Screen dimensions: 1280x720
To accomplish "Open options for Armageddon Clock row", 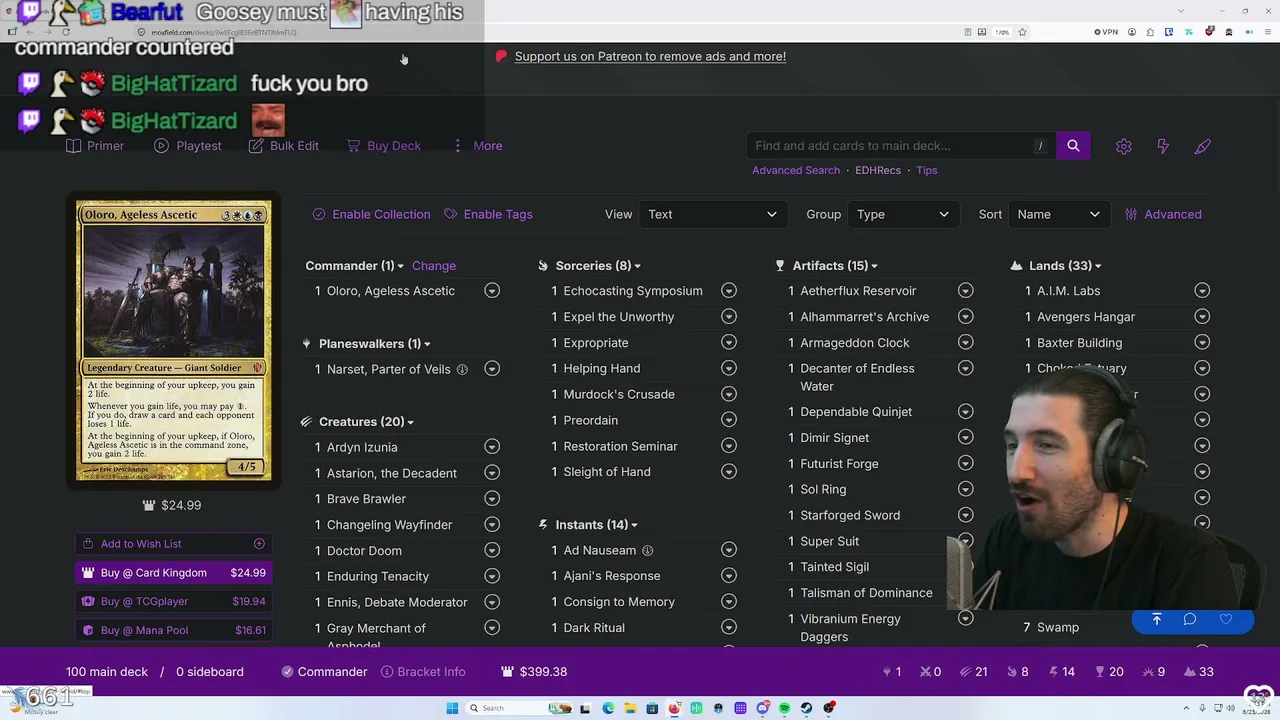I will [x=966, y=343].
